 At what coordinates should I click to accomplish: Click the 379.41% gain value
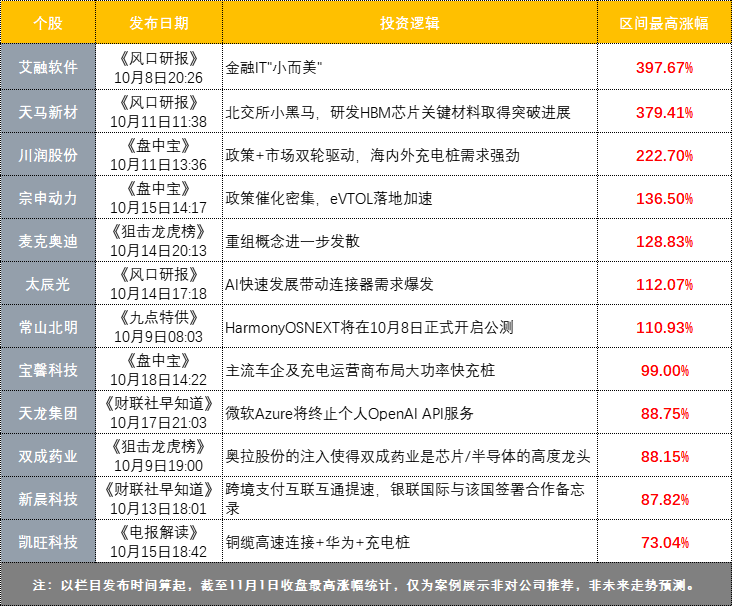coord(664,113)
